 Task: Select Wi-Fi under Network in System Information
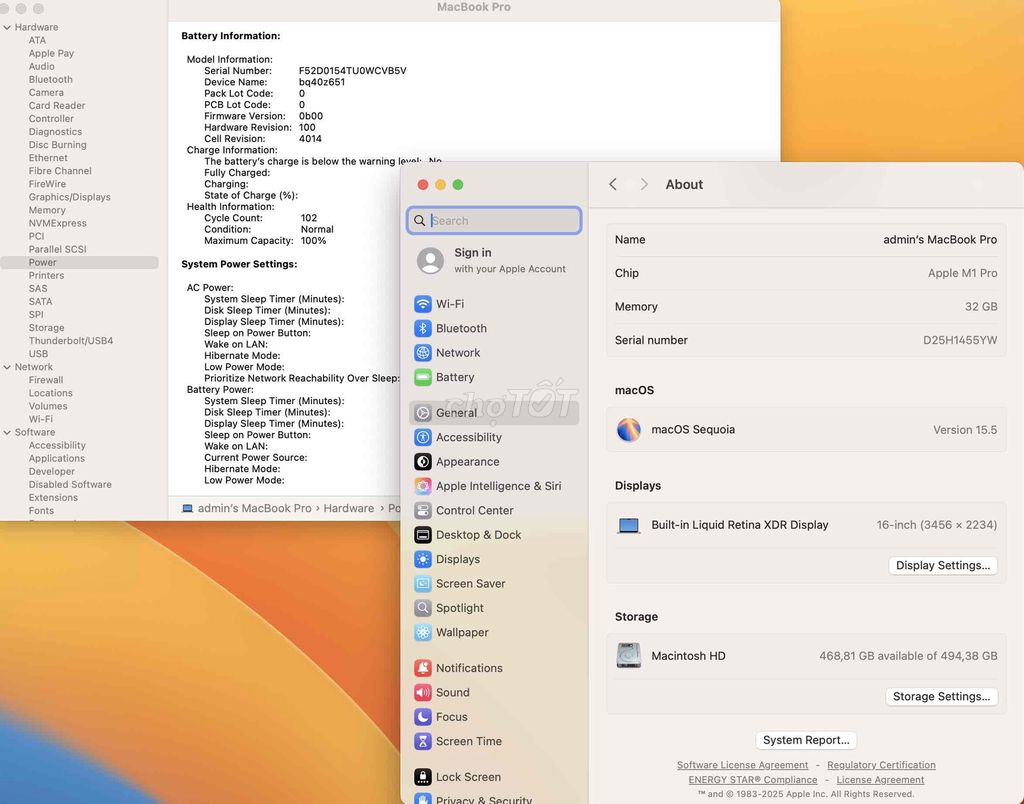40,419
